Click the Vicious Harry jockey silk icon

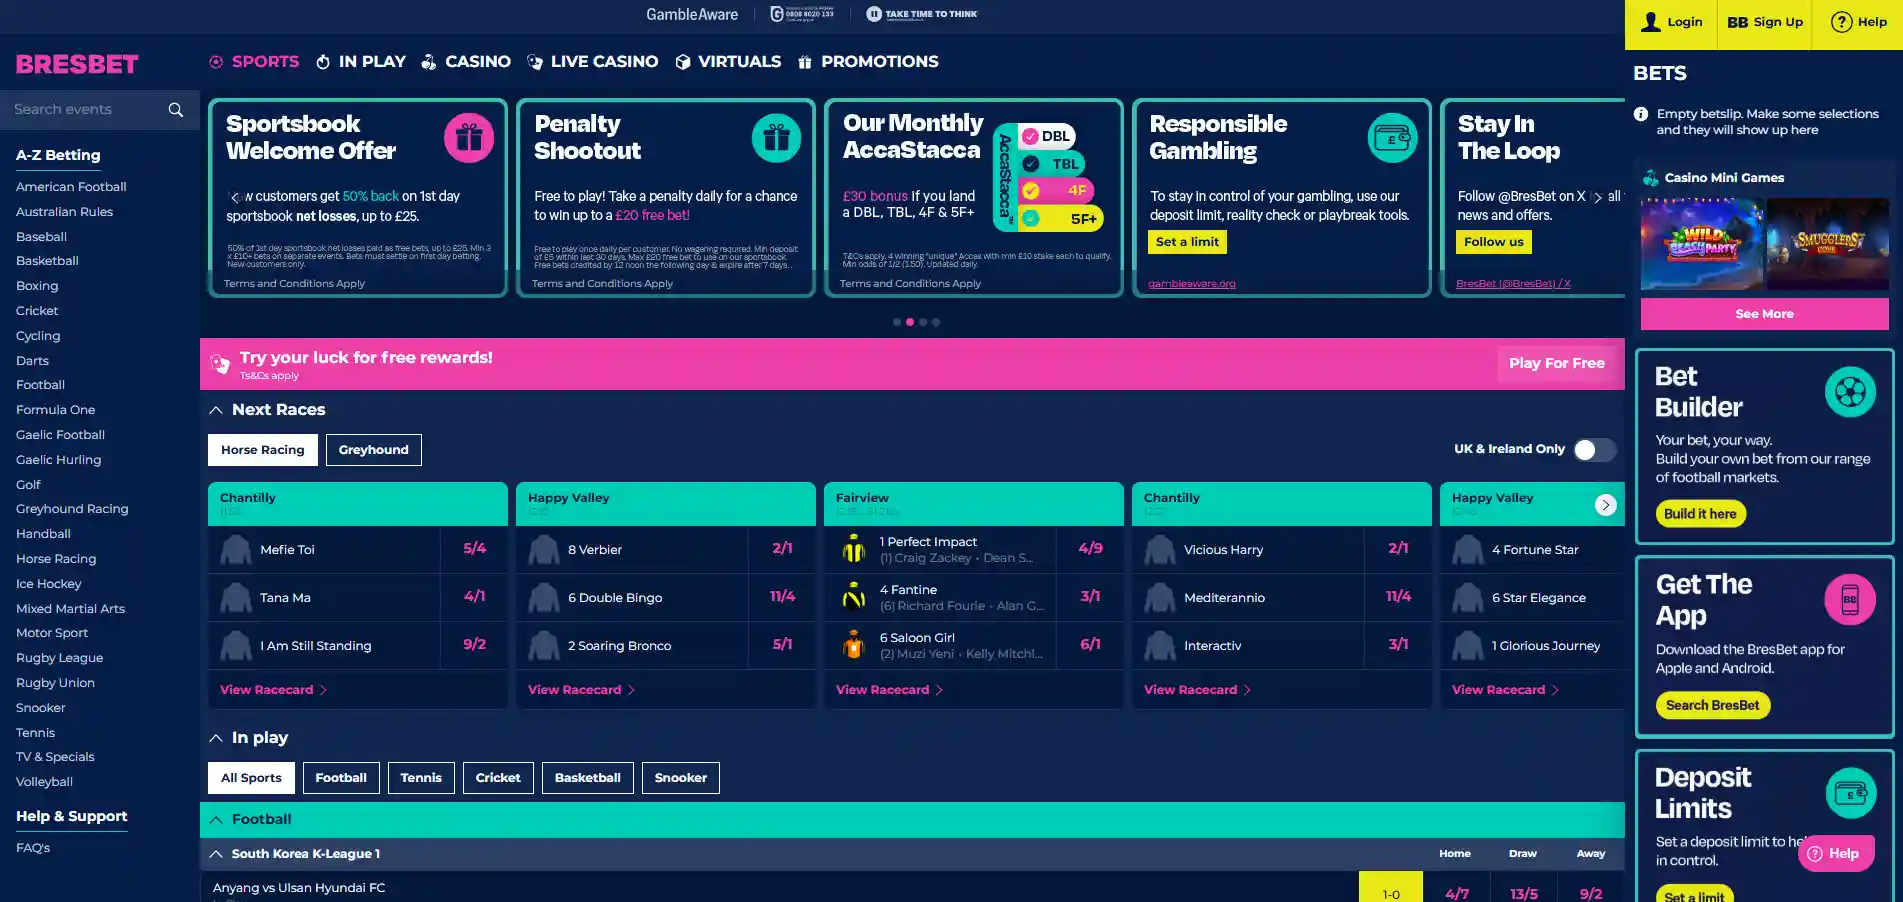click(x=1160, y=550)
